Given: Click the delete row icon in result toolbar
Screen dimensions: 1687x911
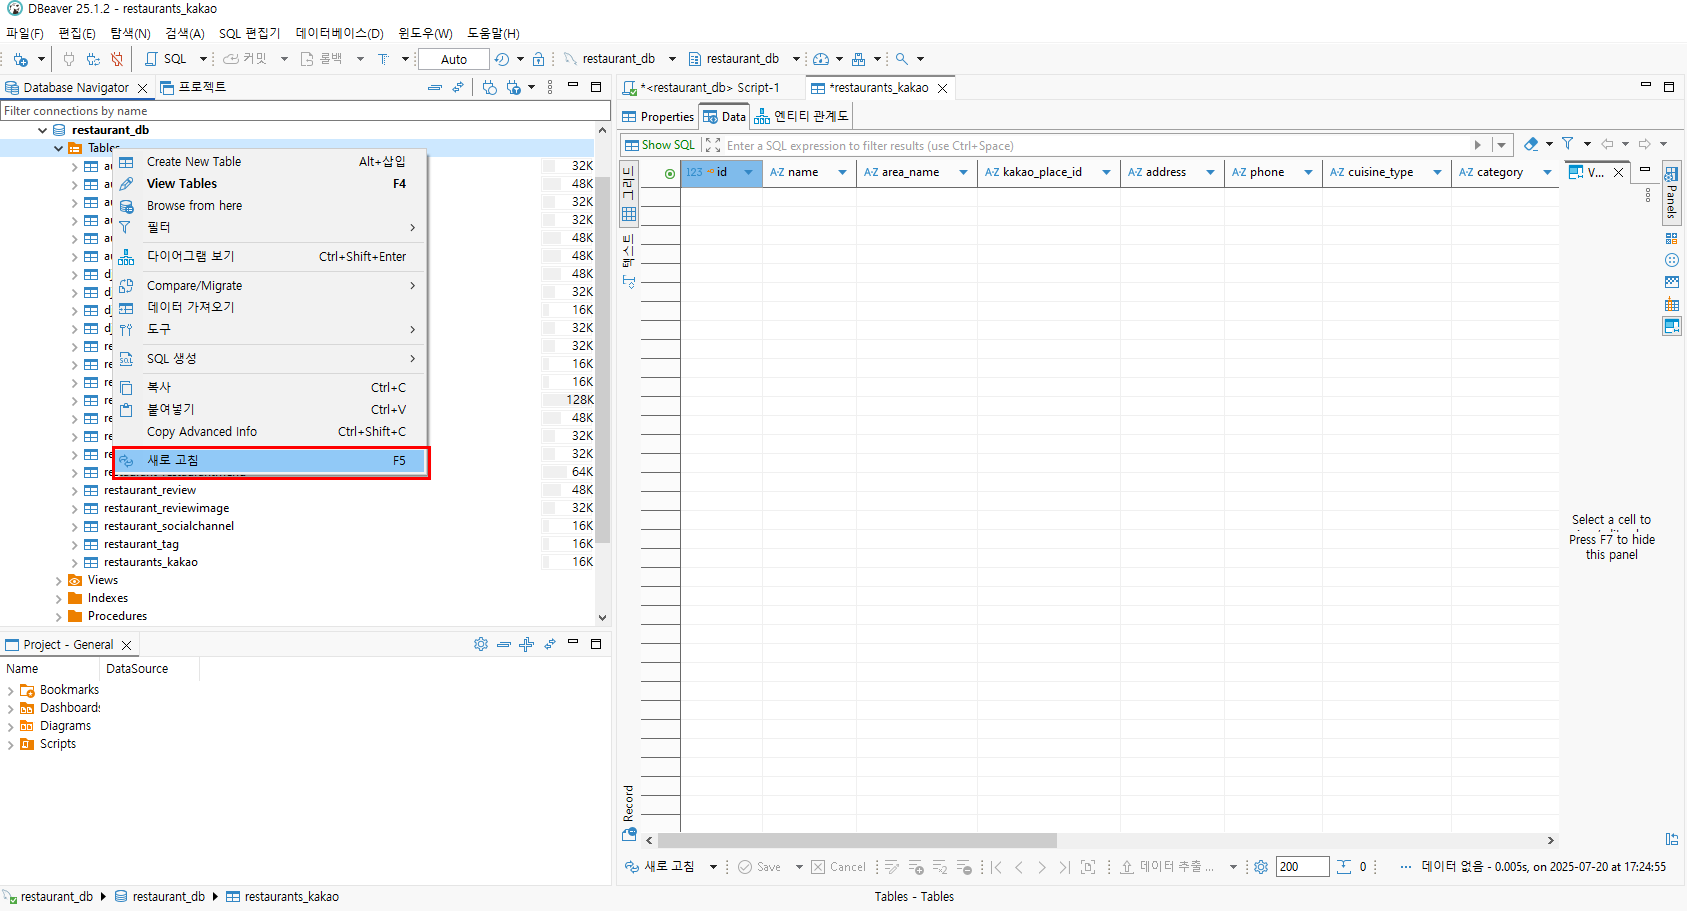Looking at the screenshot, I should [x=964, y=867].
